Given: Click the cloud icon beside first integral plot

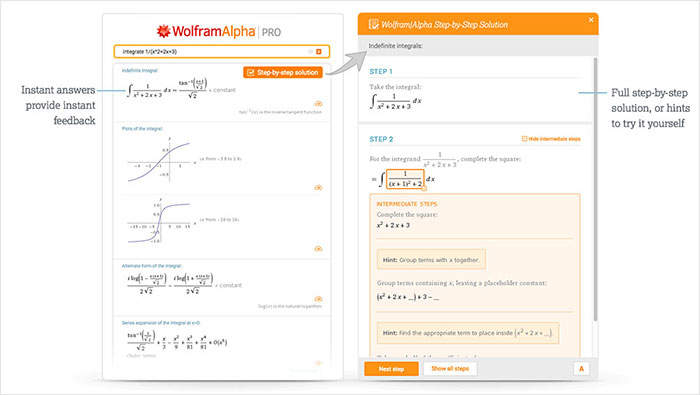Looking at the screenshot, I should (x=318, y=187).
